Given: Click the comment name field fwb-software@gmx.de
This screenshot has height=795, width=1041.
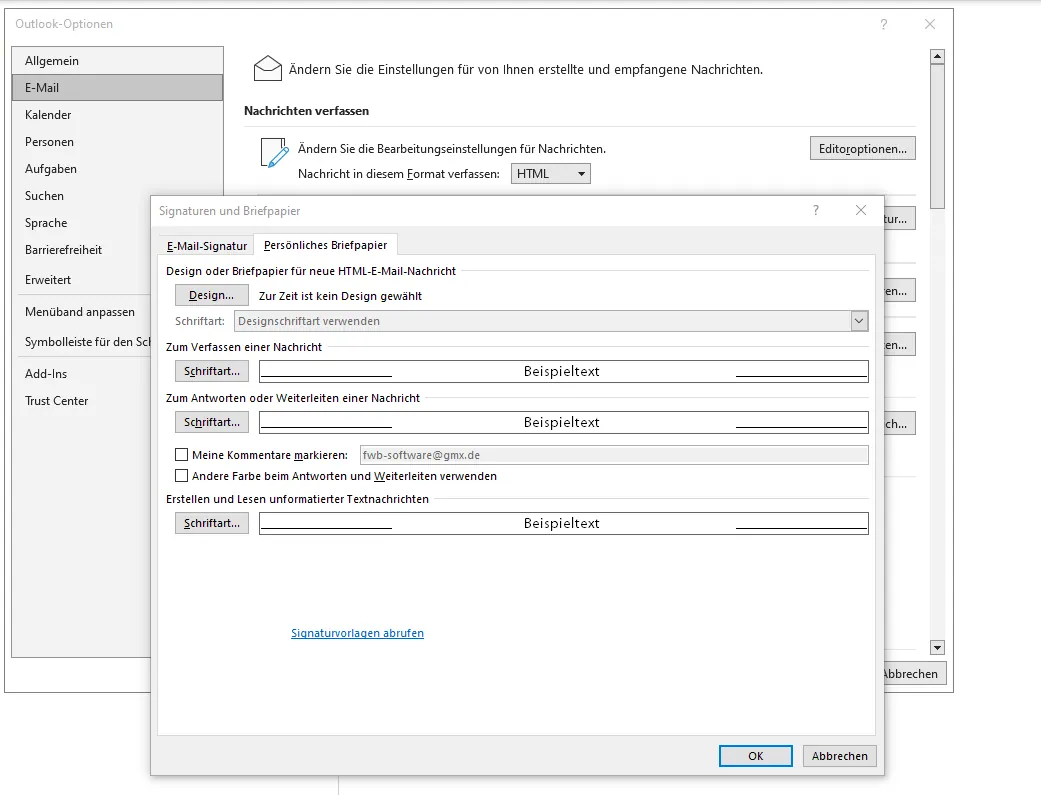Looking at the screenshot, I should coord(614,455).
